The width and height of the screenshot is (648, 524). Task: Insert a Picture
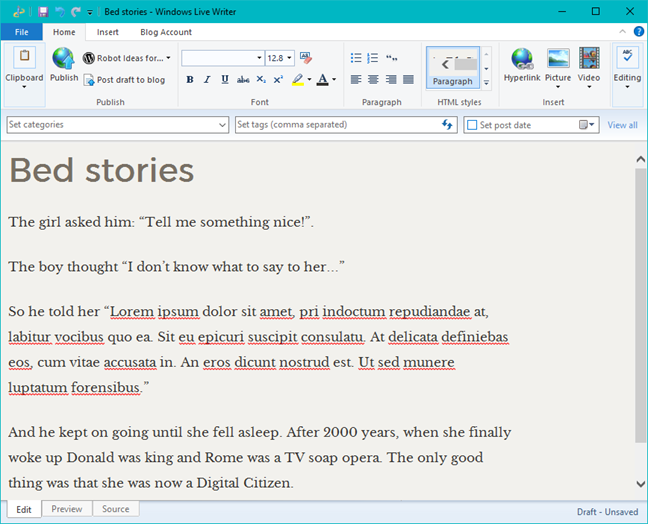point(558,62)
